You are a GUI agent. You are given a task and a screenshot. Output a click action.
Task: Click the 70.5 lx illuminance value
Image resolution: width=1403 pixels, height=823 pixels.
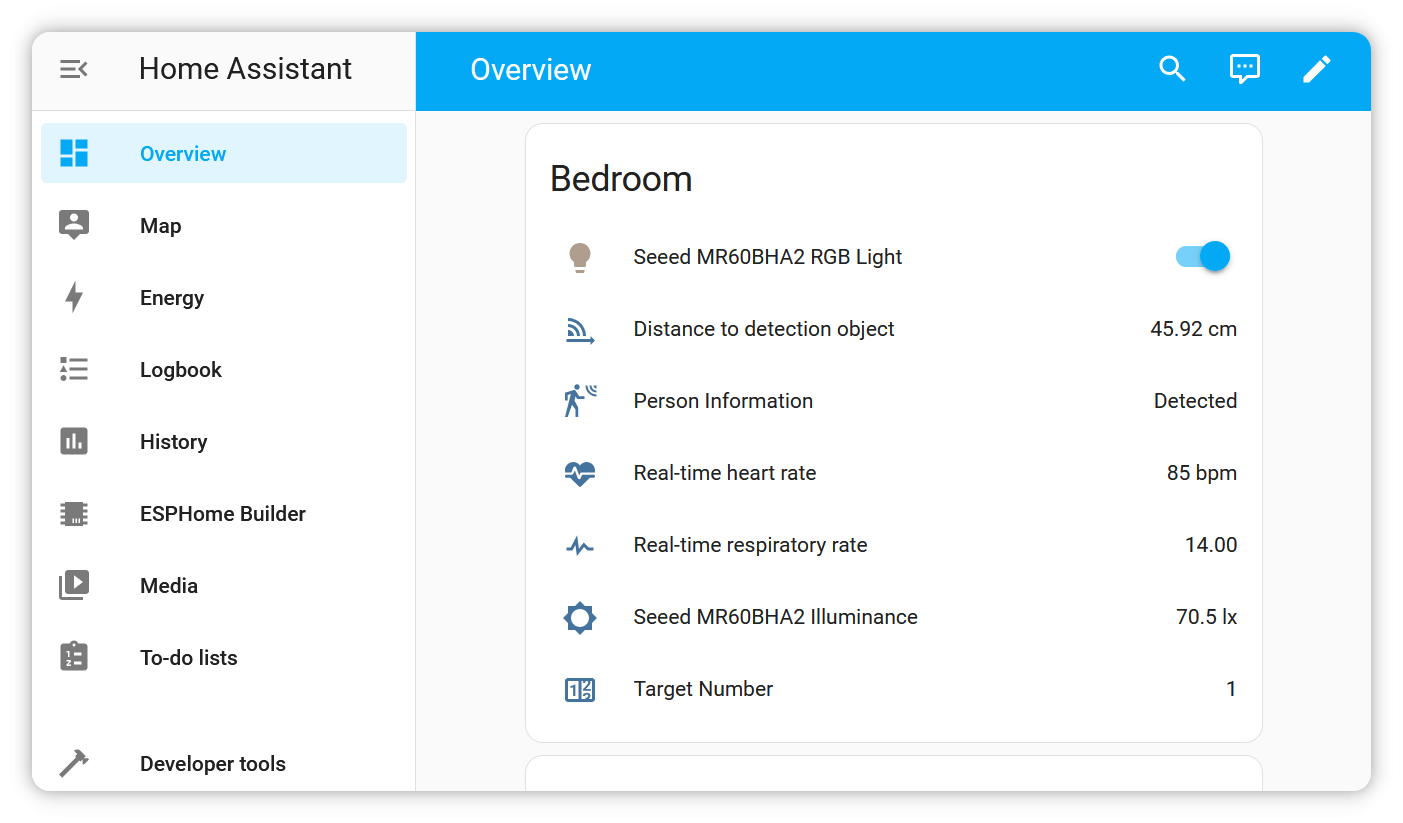tap(1206, 617)
